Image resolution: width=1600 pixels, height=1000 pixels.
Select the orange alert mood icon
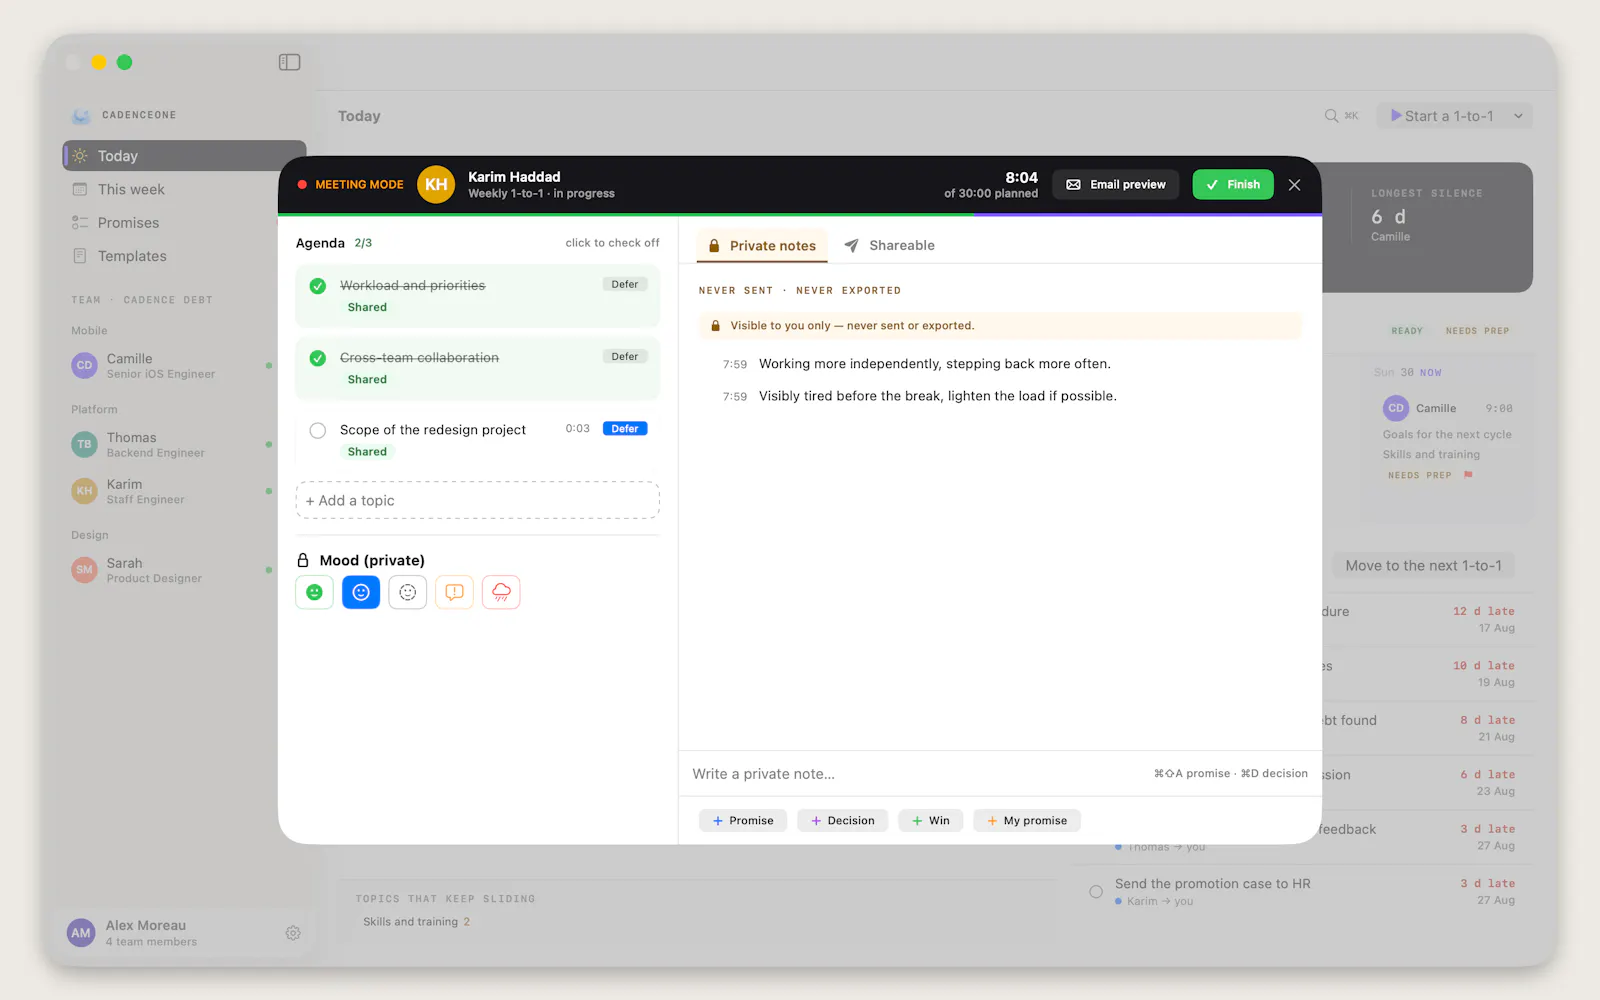pyautogui.click(x=454, y=592)
